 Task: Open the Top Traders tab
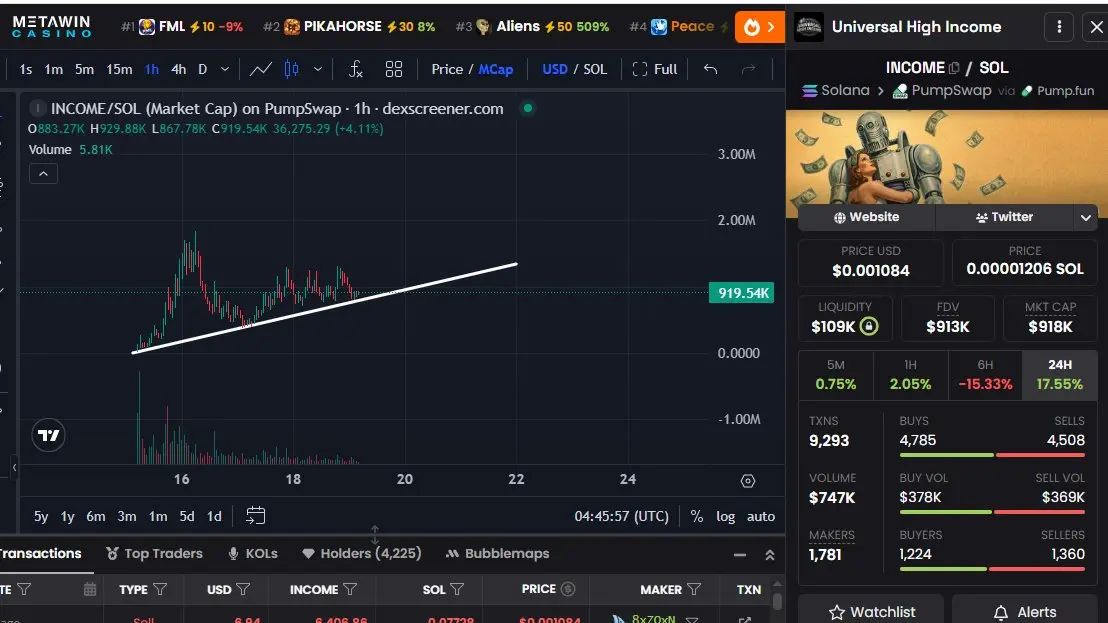point(154,554)
